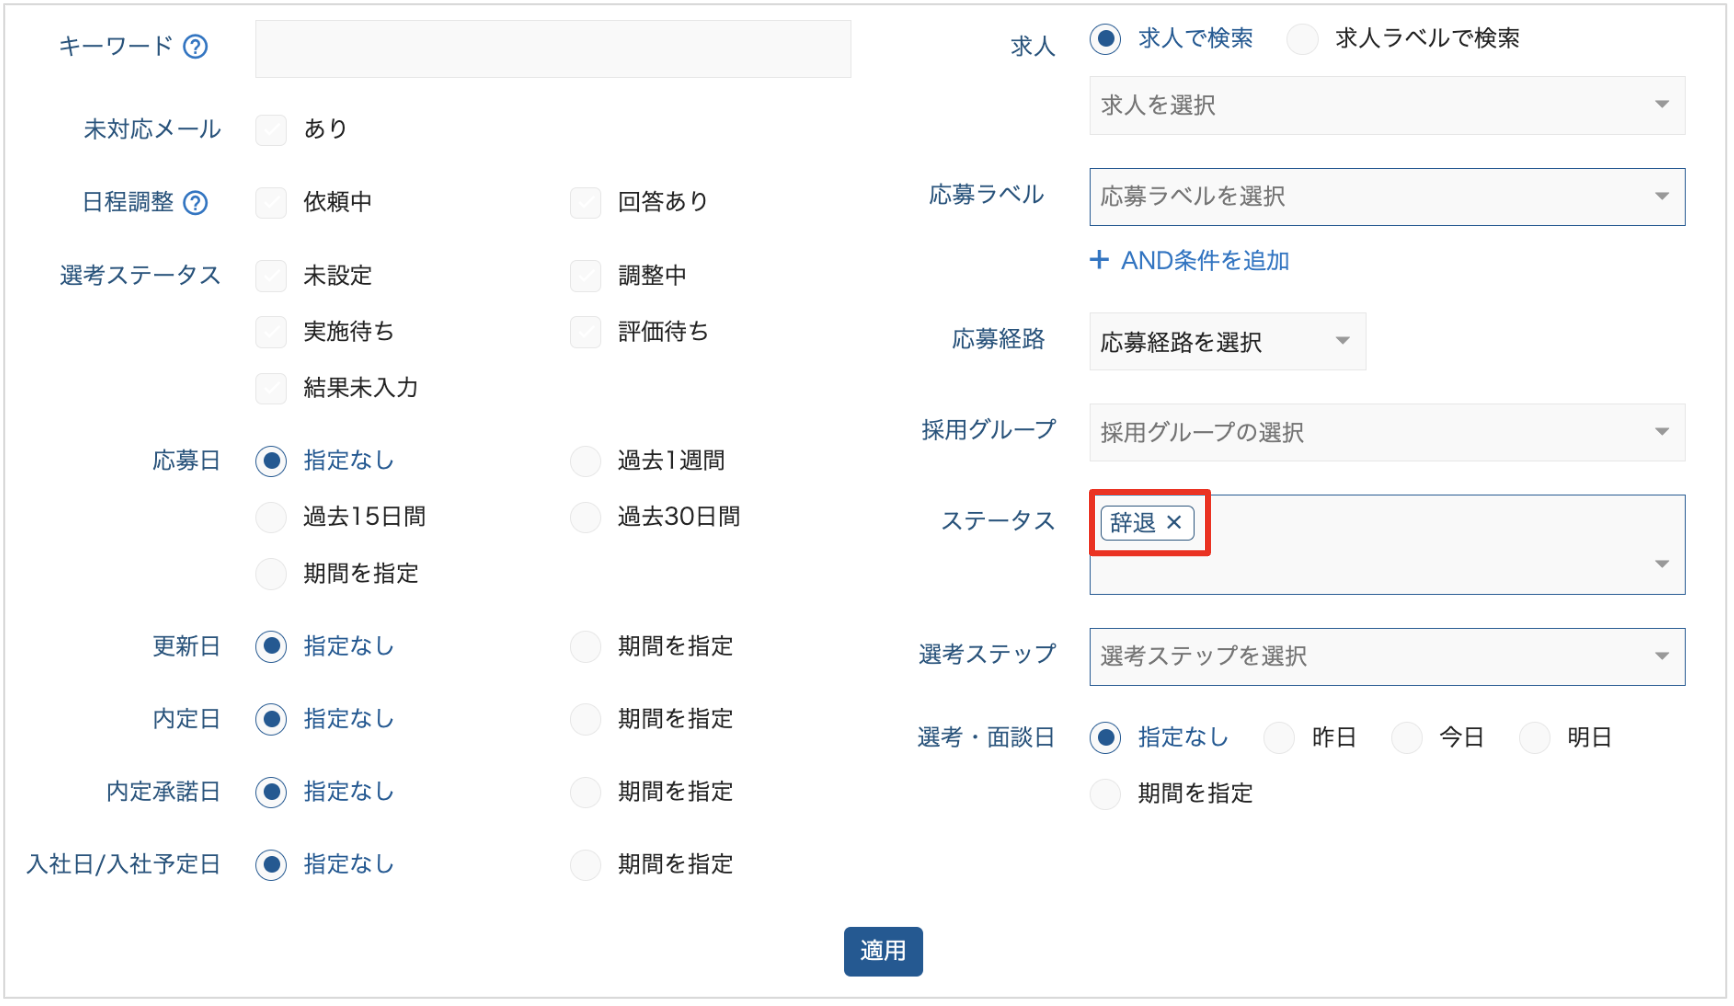Open the 日程調整 help question icon
Viewport: 1734px width, 1006px height.
click(x=196, y=203)
